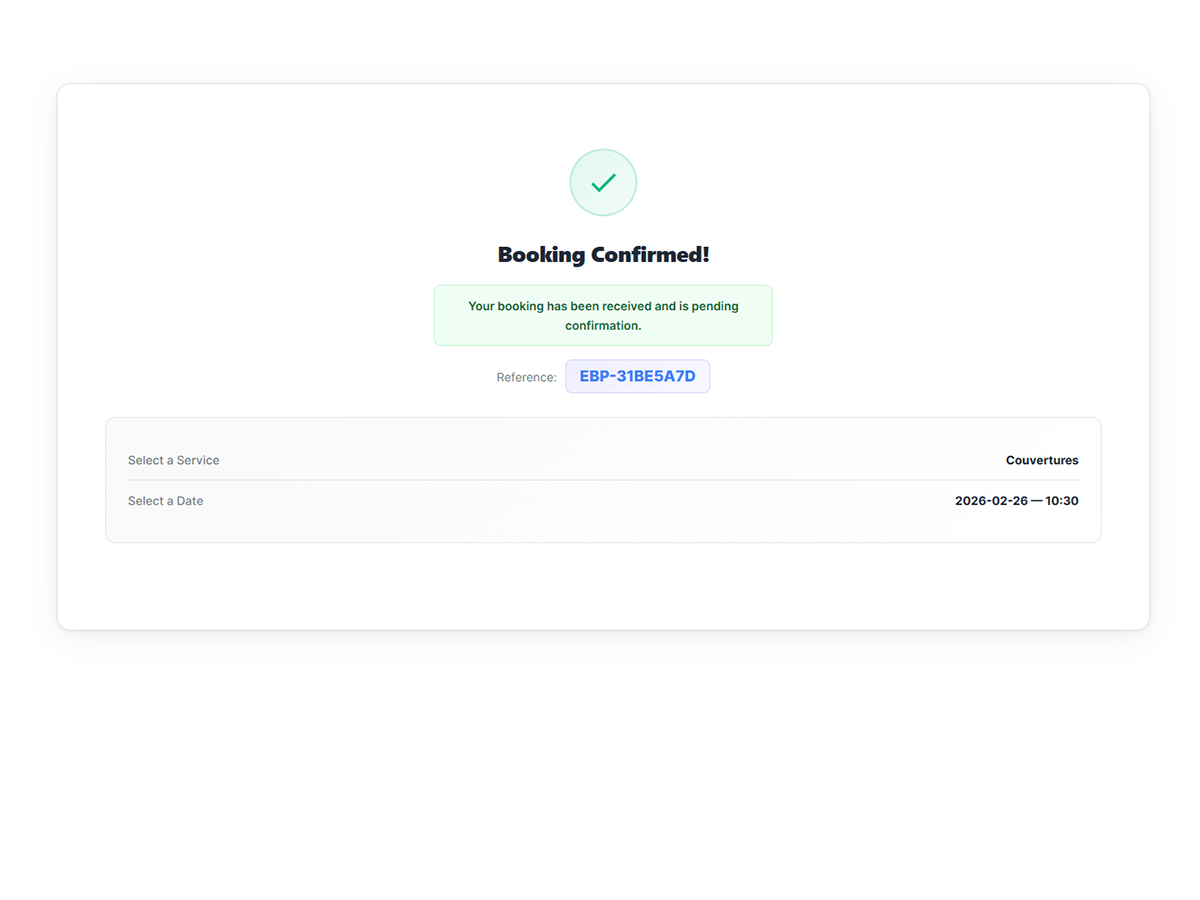
Task: Click the 2026-02-26 booking date
Action: (x=991, y=501)
